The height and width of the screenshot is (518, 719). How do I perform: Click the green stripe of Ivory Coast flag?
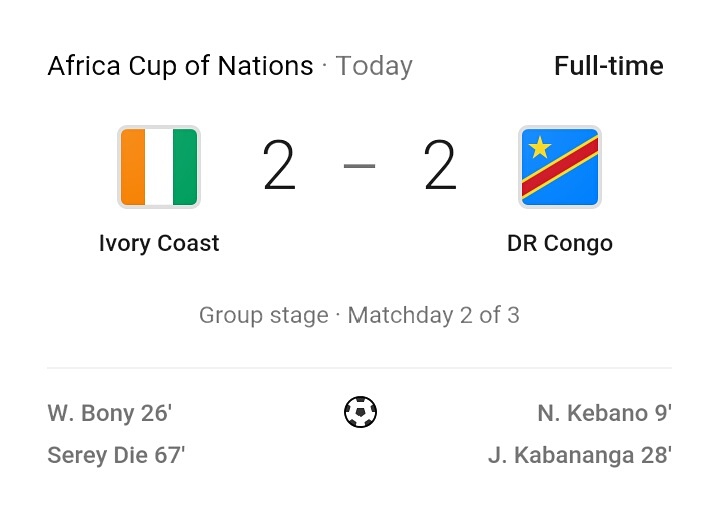(185, 167)
